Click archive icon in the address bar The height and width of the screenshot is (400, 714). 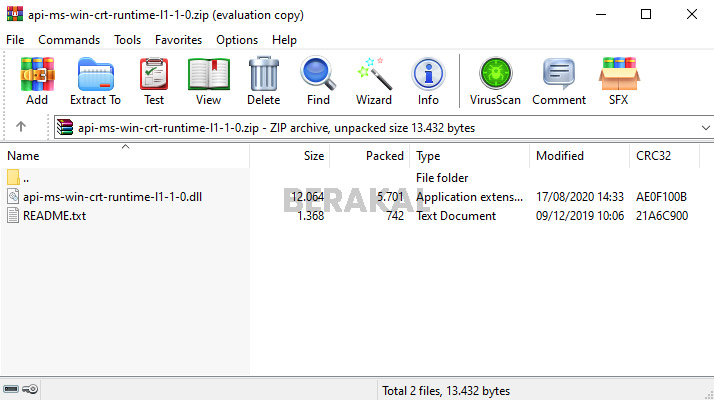pos(65,128)
